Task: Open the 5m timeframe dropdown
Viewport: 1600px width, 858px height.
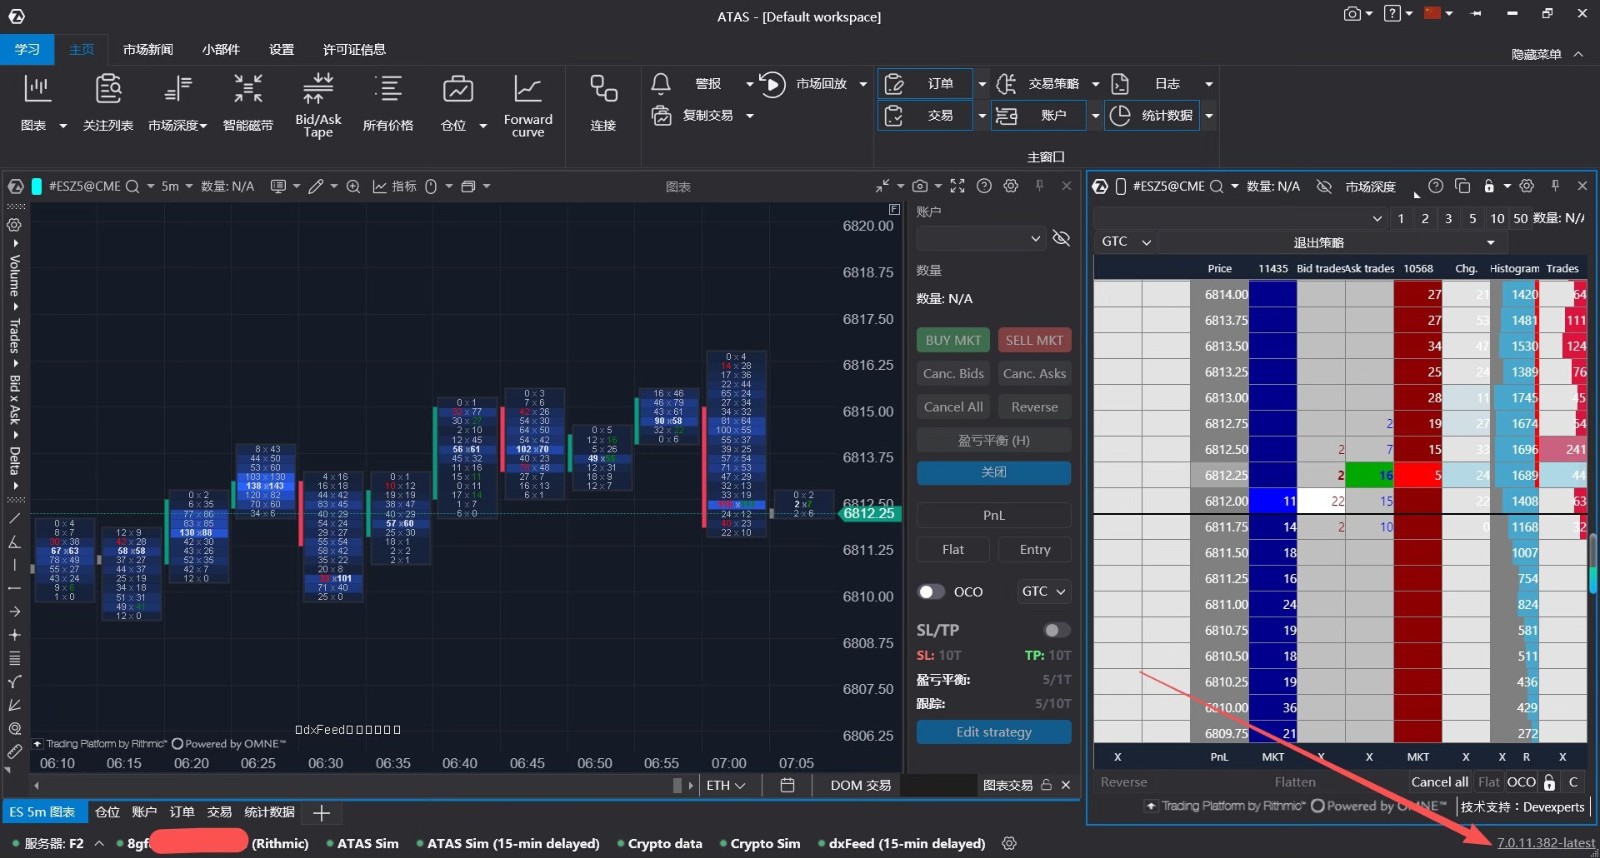Action: (x=177, y=186)
